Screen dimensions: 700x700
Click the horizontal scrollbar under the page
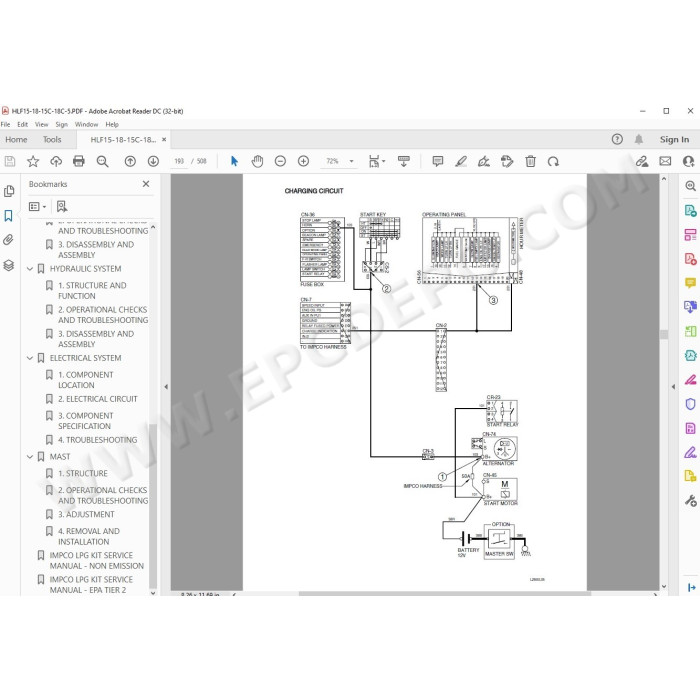click(445, 594)
